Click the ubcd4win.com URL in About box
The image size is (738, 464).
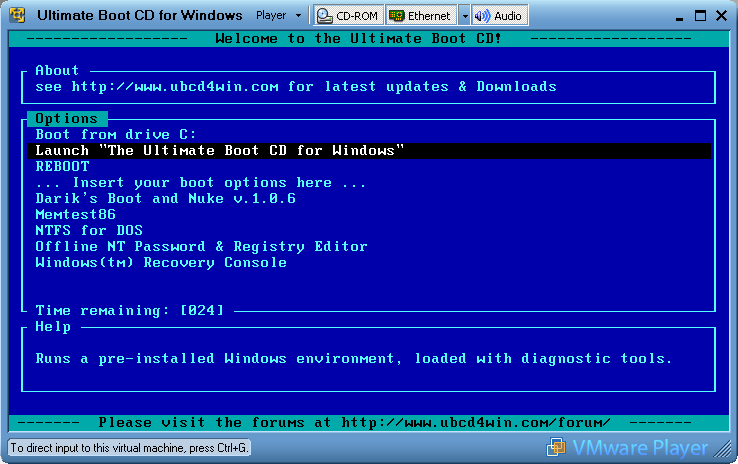click(x=175, y=87)
